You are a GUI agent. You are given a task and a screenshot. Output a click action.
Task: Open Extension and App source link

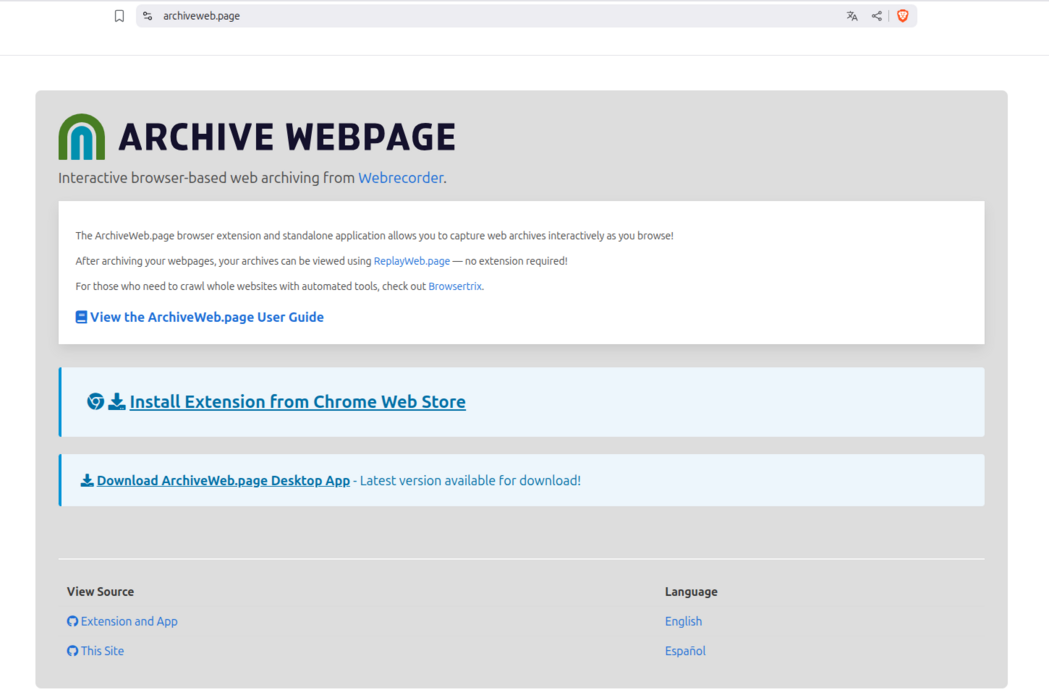(129, 622)
